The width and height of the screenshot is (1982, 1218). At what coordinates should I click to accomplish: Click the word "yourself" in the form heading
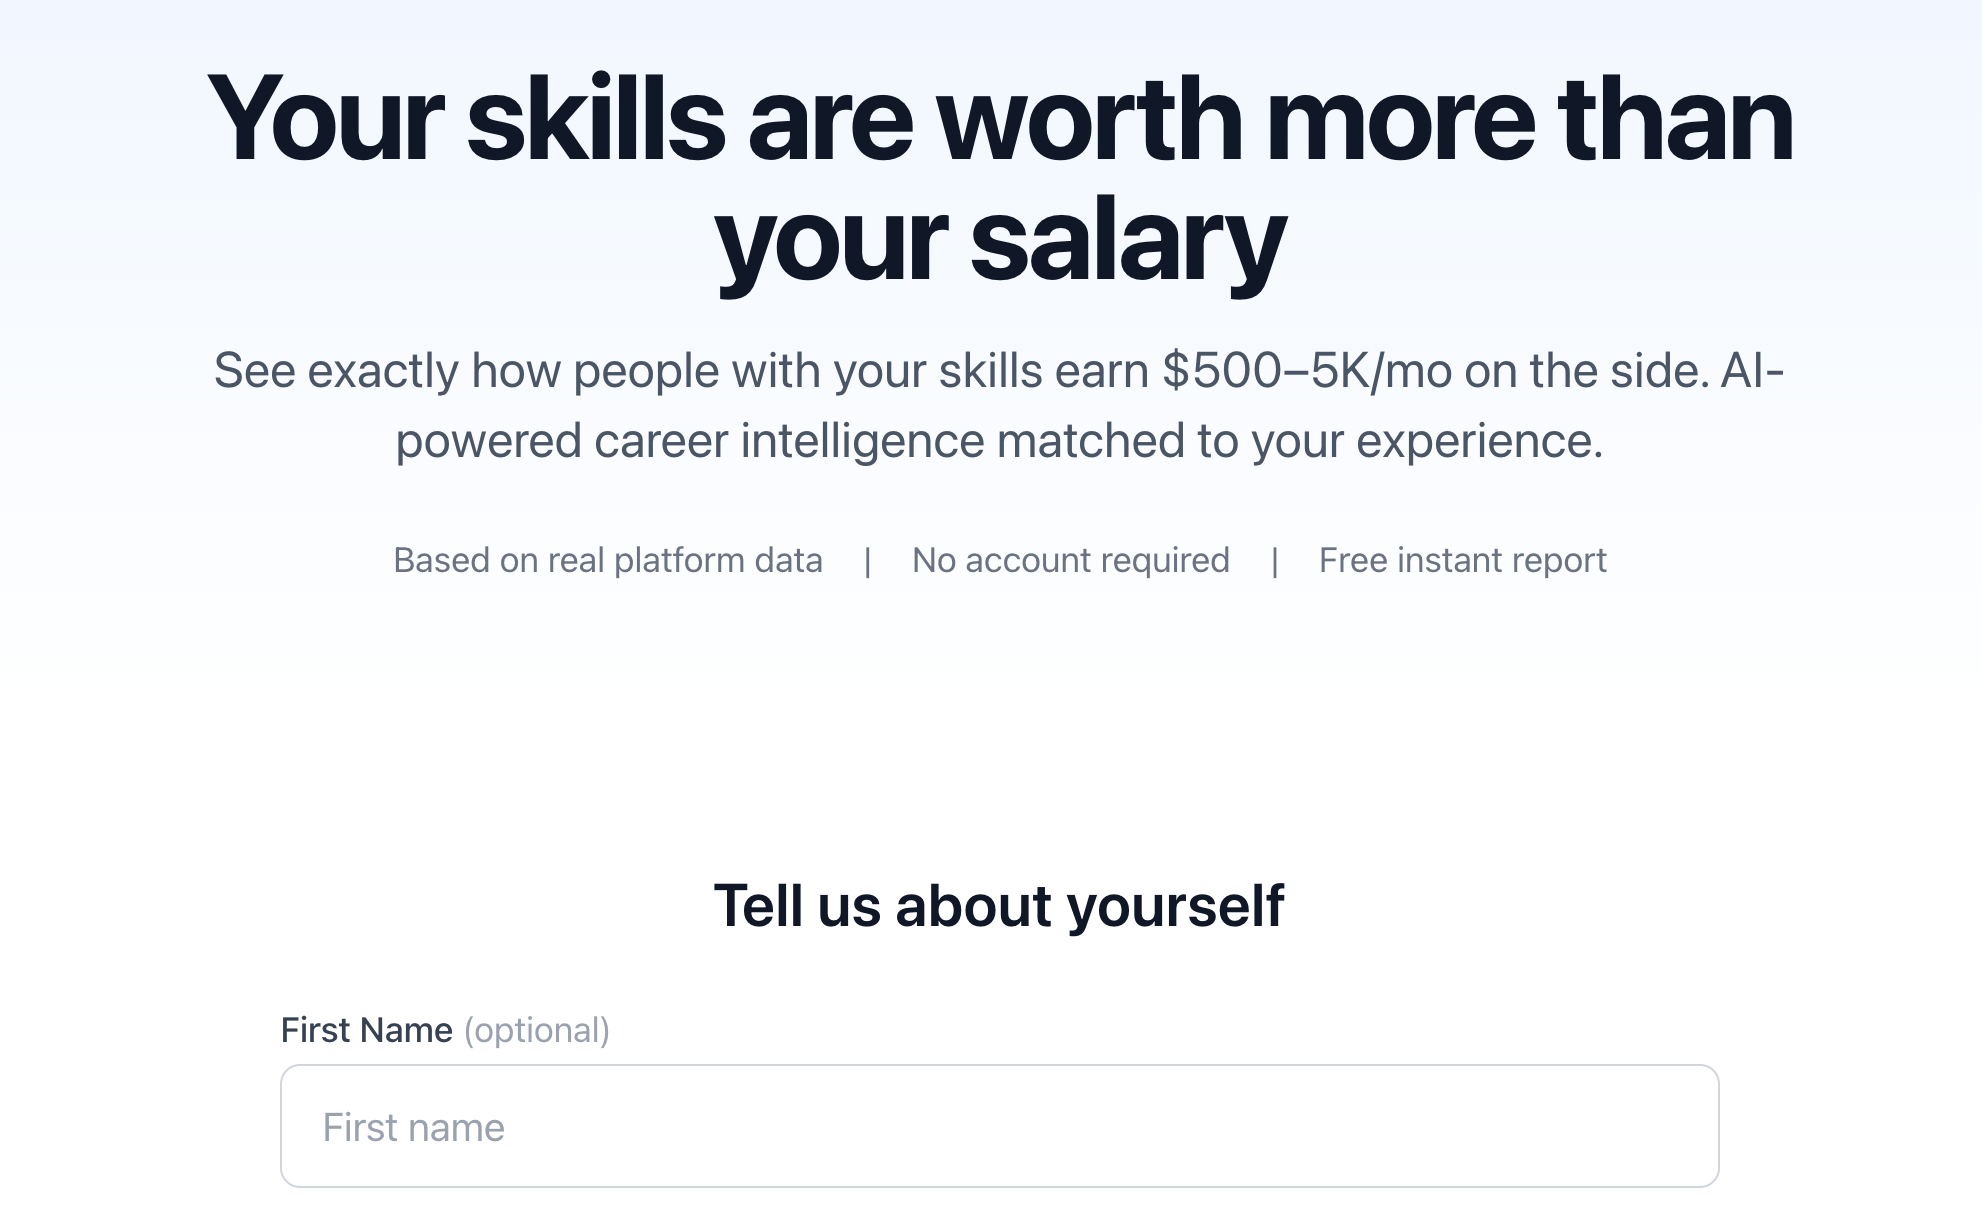[x=1175, y=906]
